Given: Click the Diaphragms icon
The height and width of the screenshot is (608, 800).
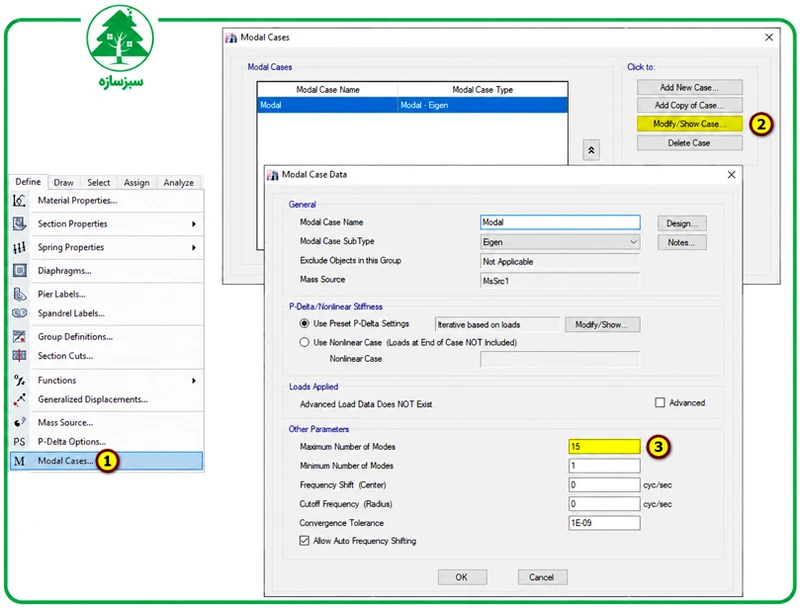Looking at the screenshot, I should (19, 270).
